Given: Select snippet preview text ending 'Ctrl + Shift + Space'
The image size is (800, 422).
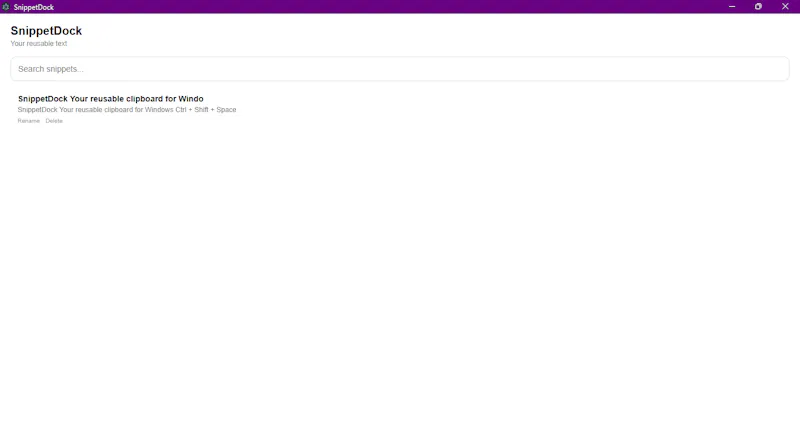Looking at the screenshot, I should (x=127, y=110).
